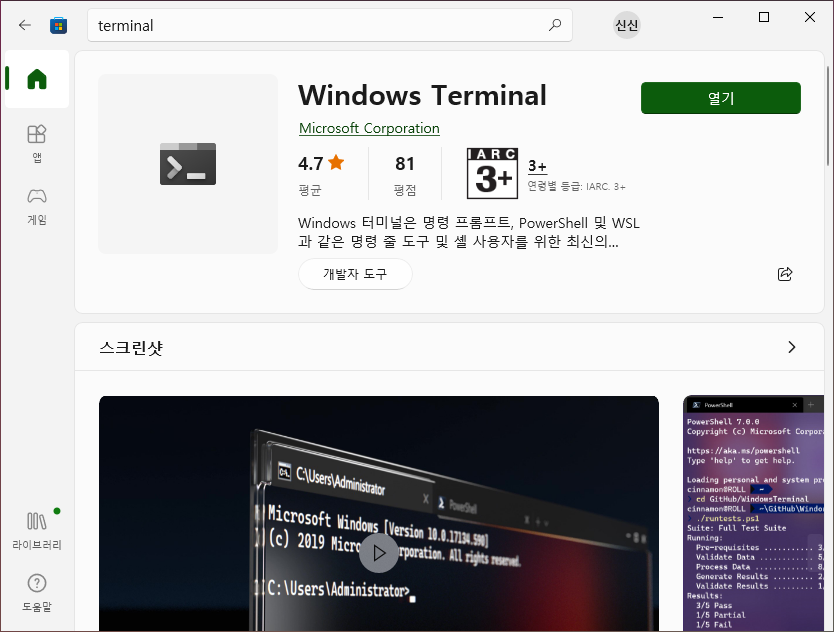Play the Windows Terminal trailer video
834x632 pixels.
point(379,553)
